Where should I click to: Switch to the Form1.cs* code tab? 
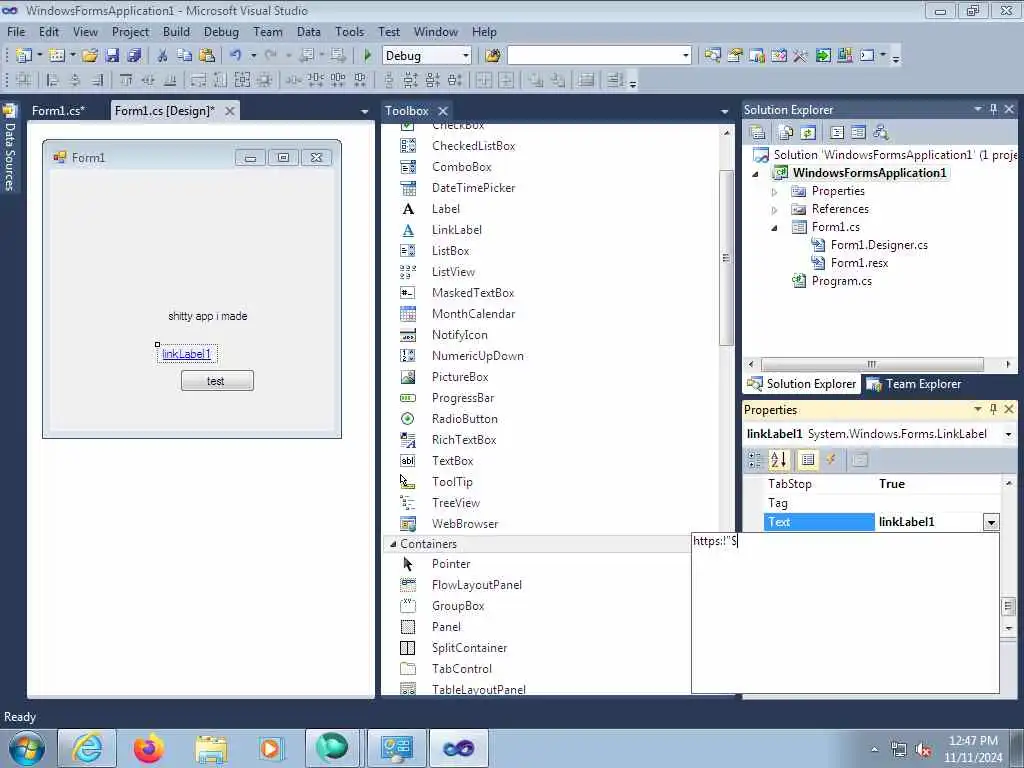click(59, 111)
